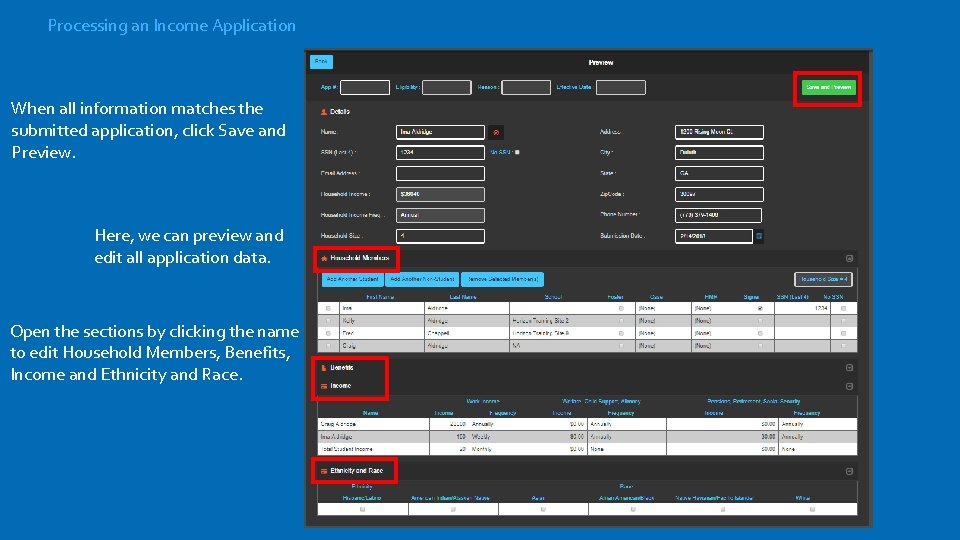Viewport: 960px width, 540px height.
Task: Click the Details person icon
Action: (324, 112)
